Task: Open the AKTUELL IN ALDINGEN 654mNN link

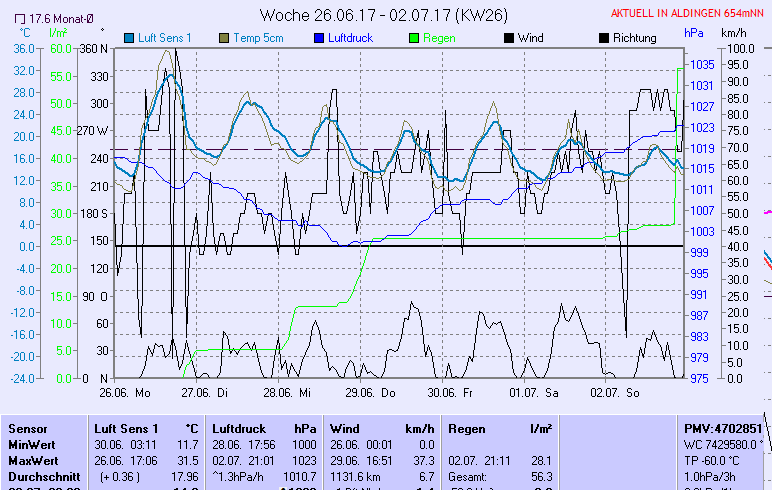Action: pos(688,14)
